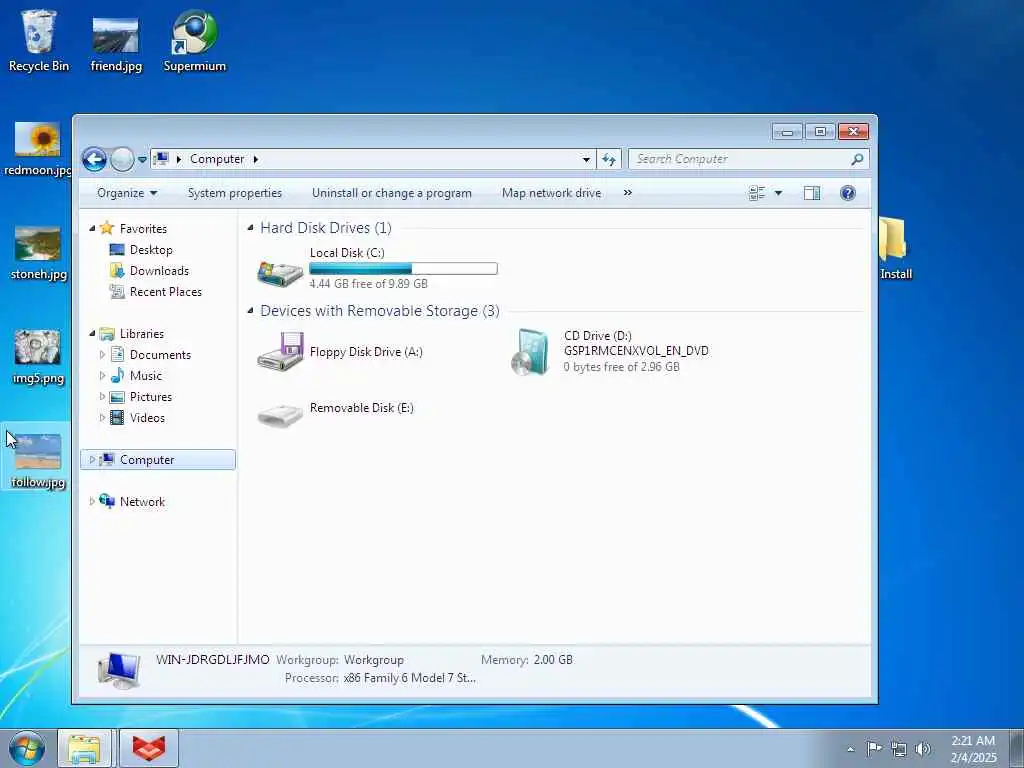Open Help with the question mark
The image size is (1024, 768).
(848, 193)
